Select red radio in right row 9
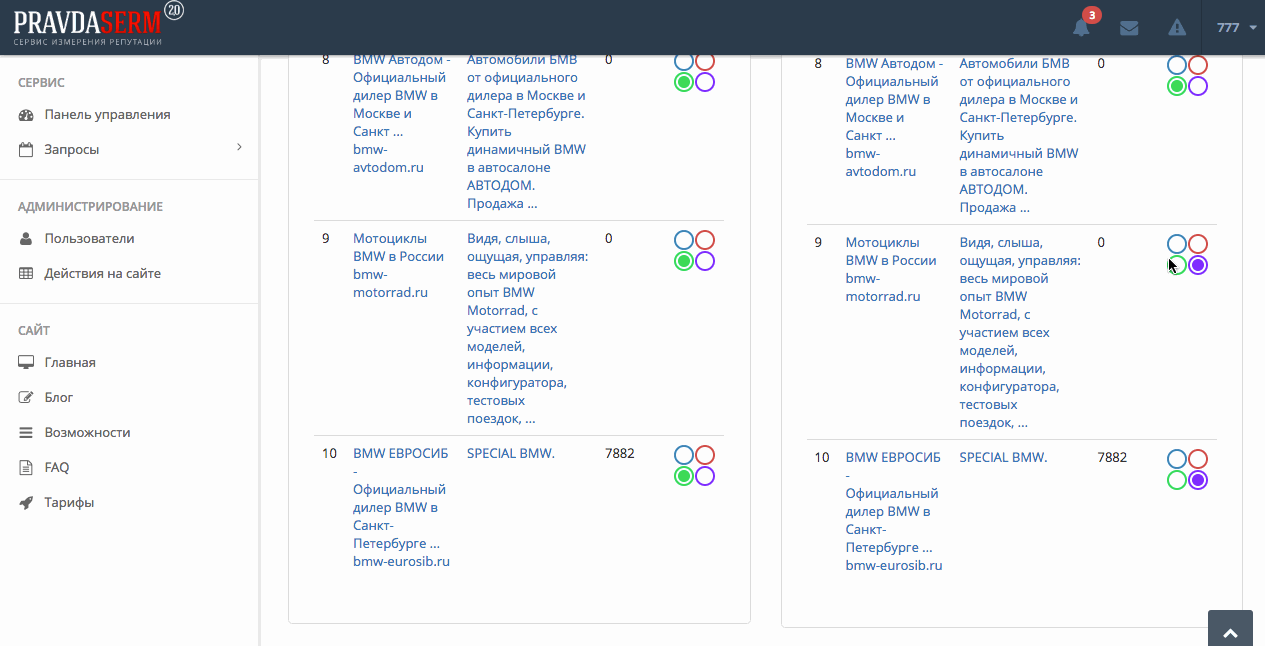Screen dimensions: 1265x646 pos(1198,244)
